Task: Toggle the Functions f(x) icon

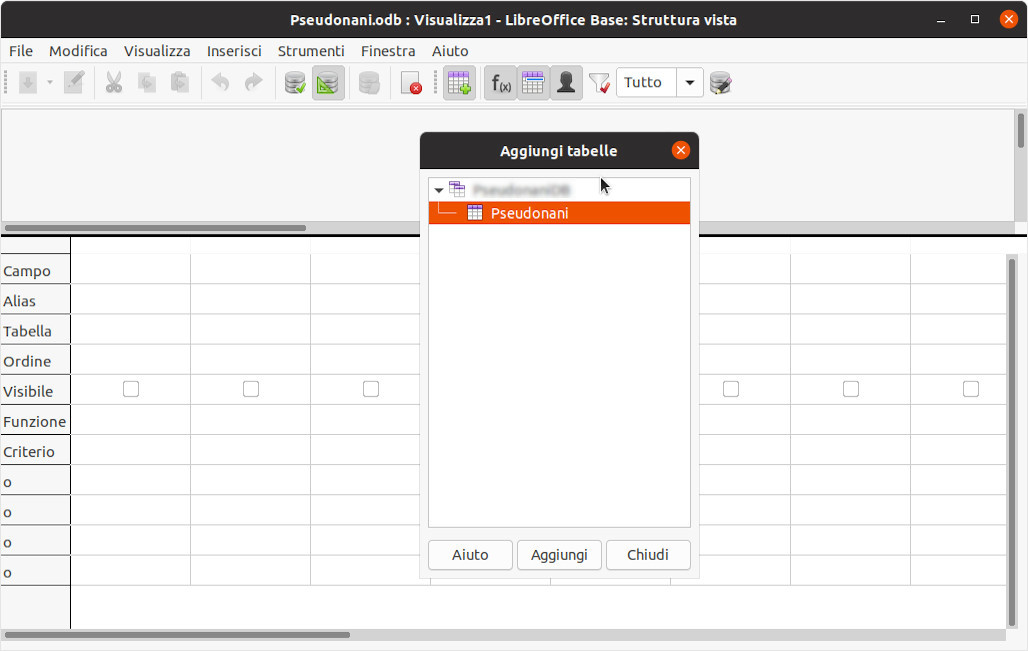Action: (501, 83)
